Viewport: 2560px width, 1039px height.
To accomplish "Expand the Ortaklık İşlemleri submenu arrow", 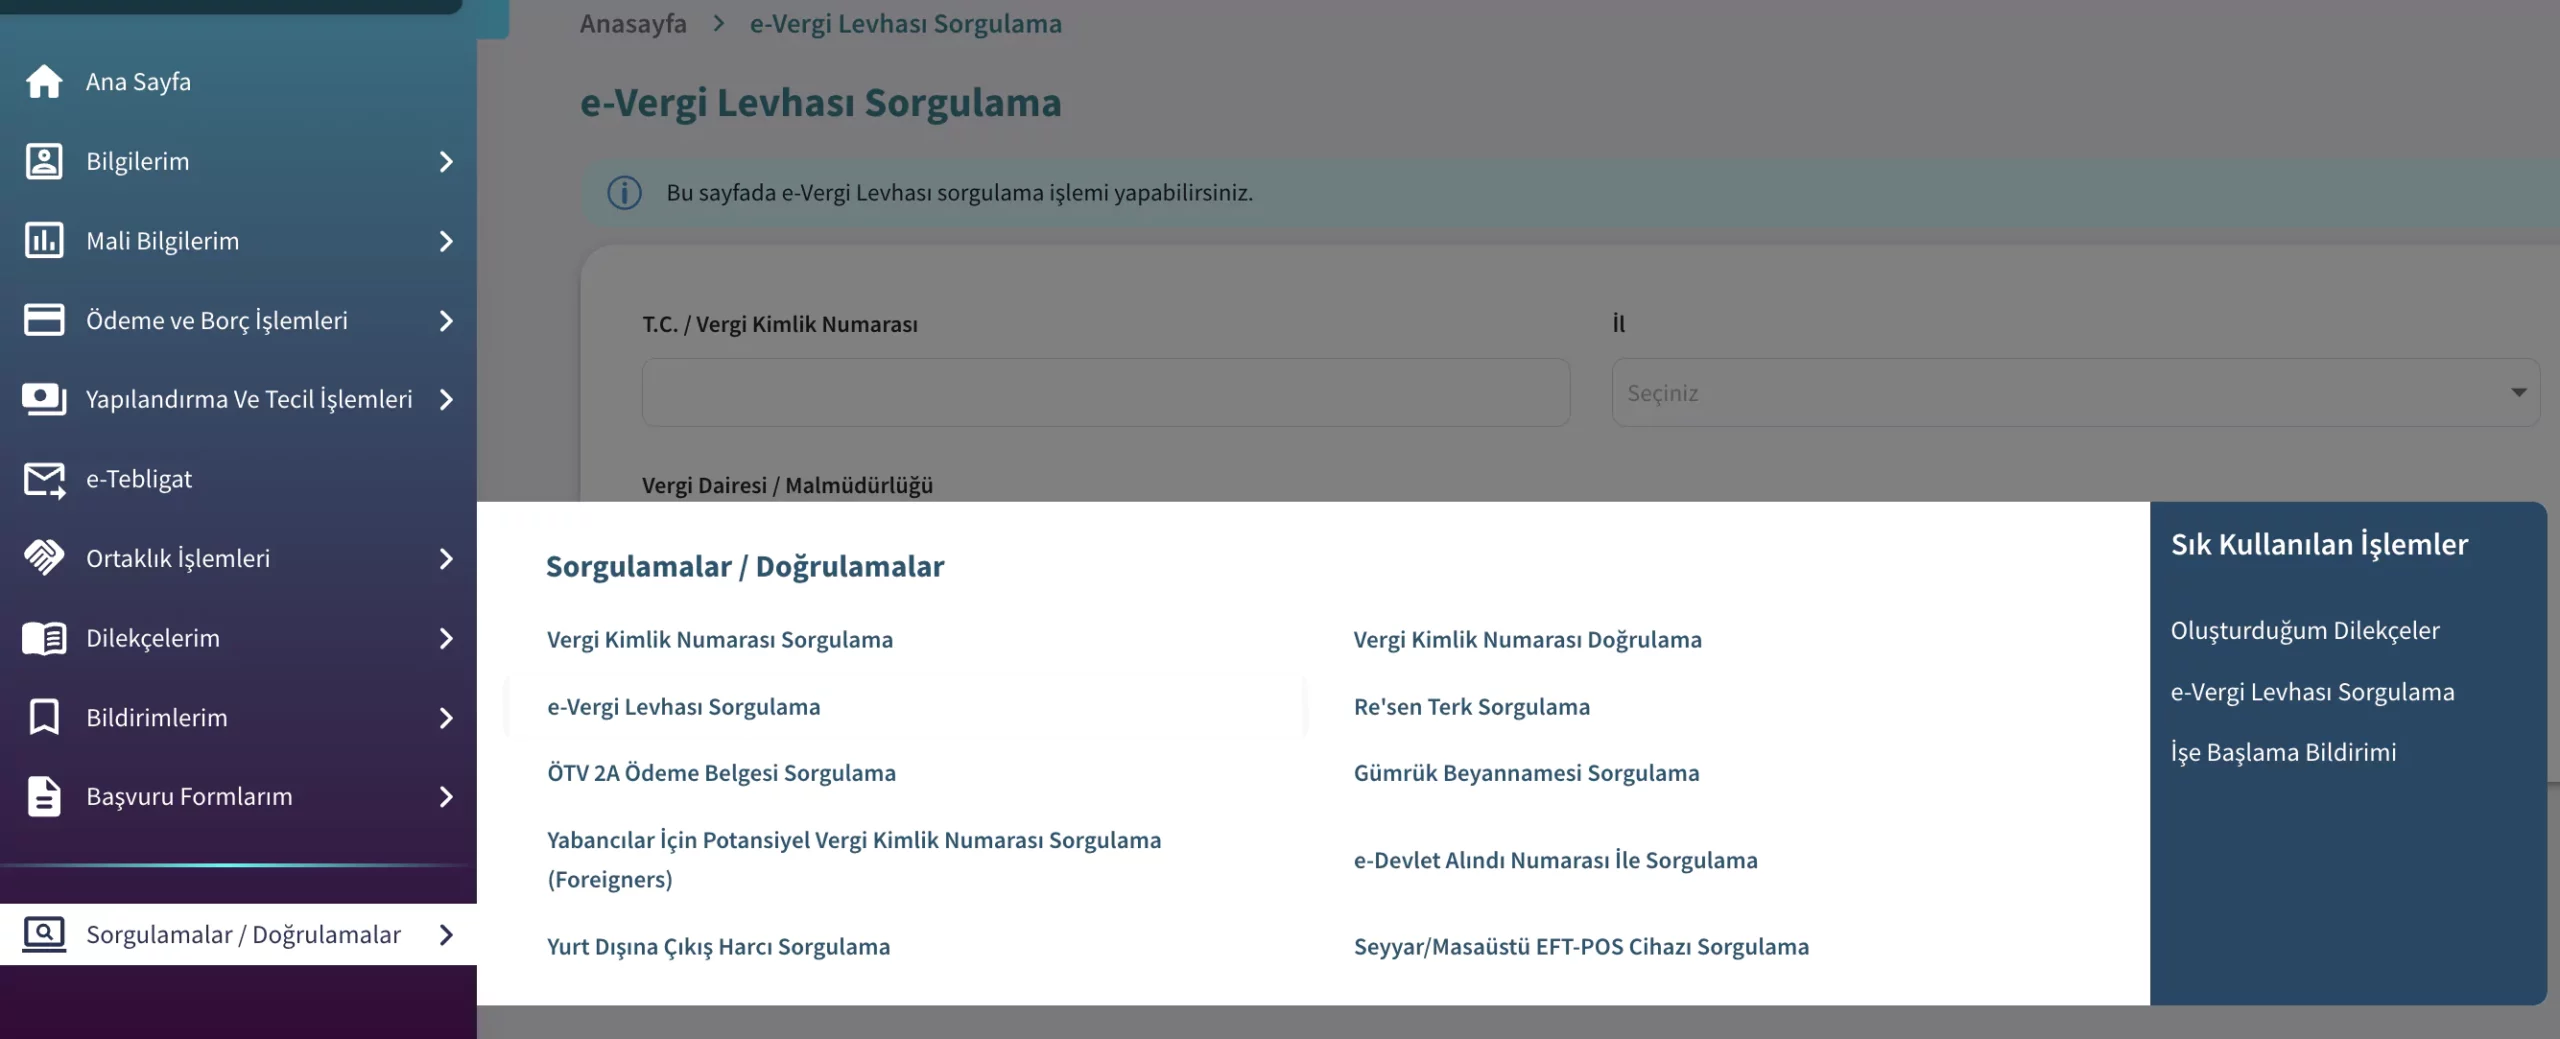I will coord(446,559).
